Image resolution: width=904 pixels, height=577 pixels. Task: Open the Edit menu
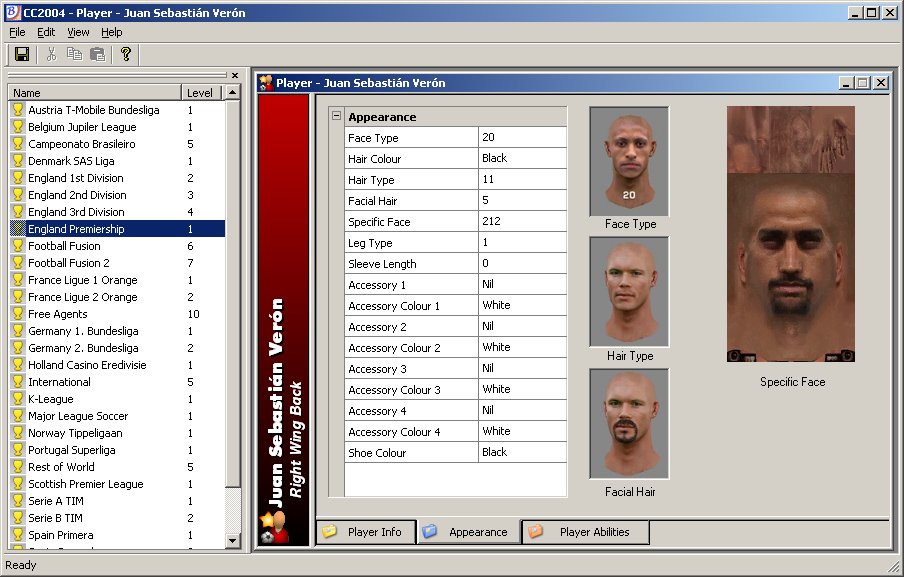(x=46, y=32)
